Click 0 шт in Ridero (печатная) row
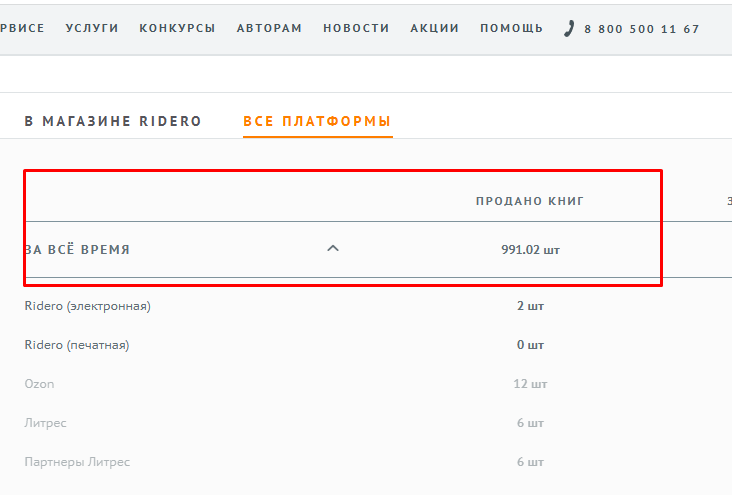 coord(530,345)
